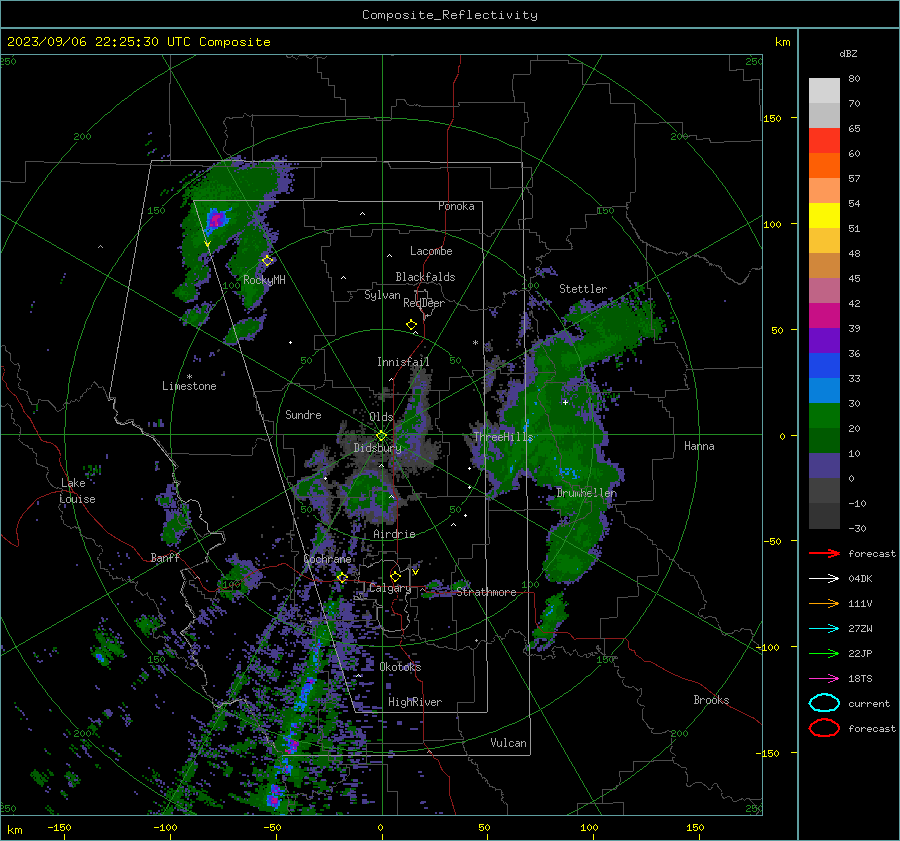The height and width of the screenshot is (841, 900).
Task: Select the 39 dBZ magenta swatch
Action: point(824,315)
